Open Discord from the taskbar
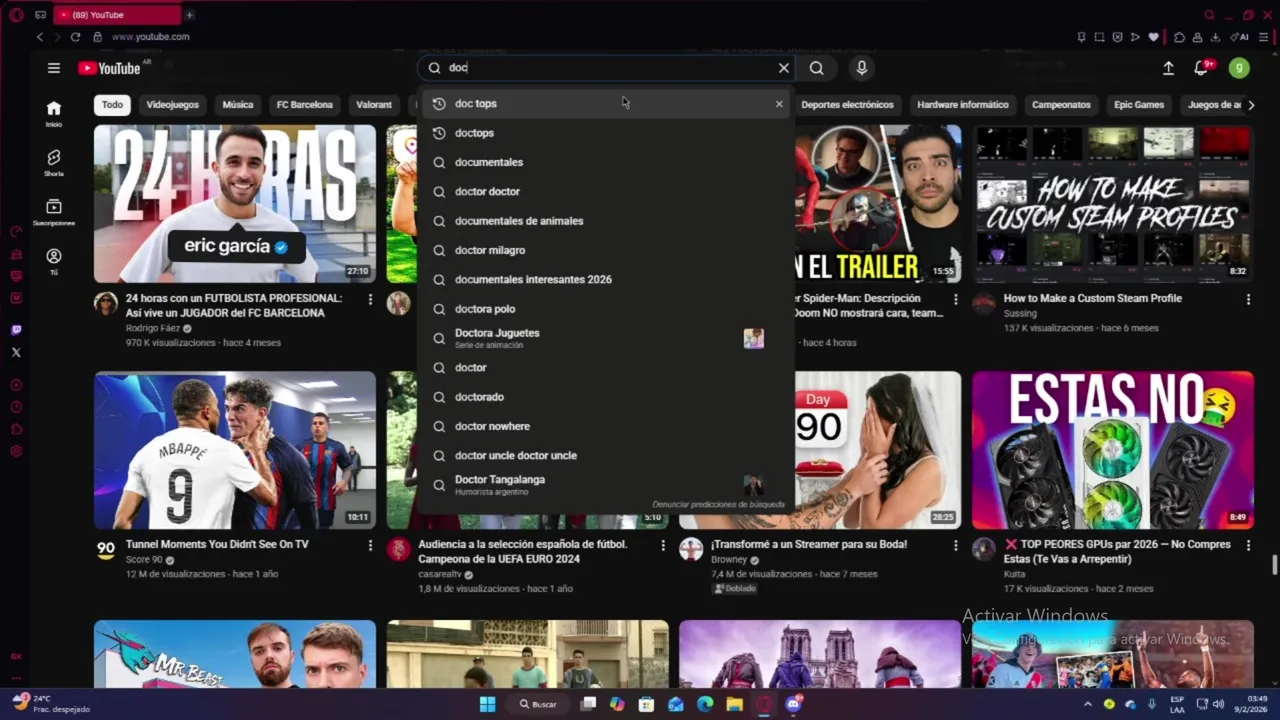Screen dimensions: 1280x720 (794, 704)
